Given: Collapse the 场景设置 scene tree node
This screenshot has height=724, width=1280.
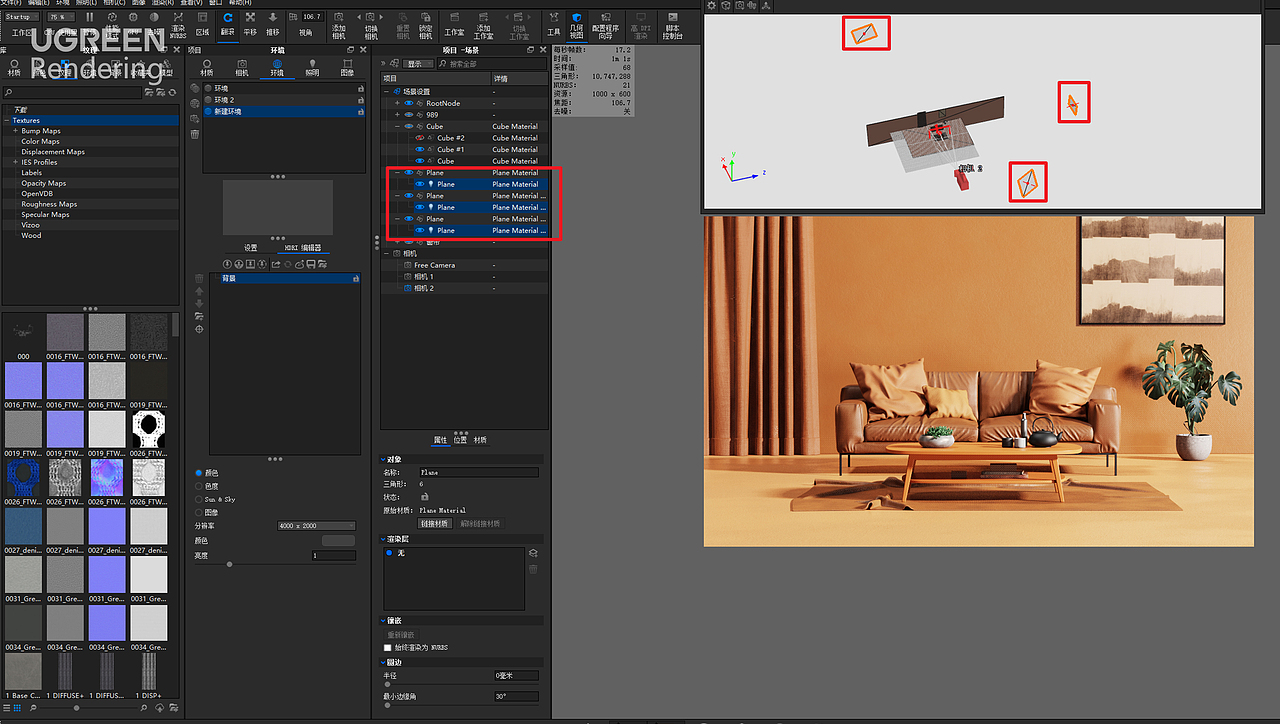Looking at the screenshot, I should pyautogui.click(x=387, y=92).
